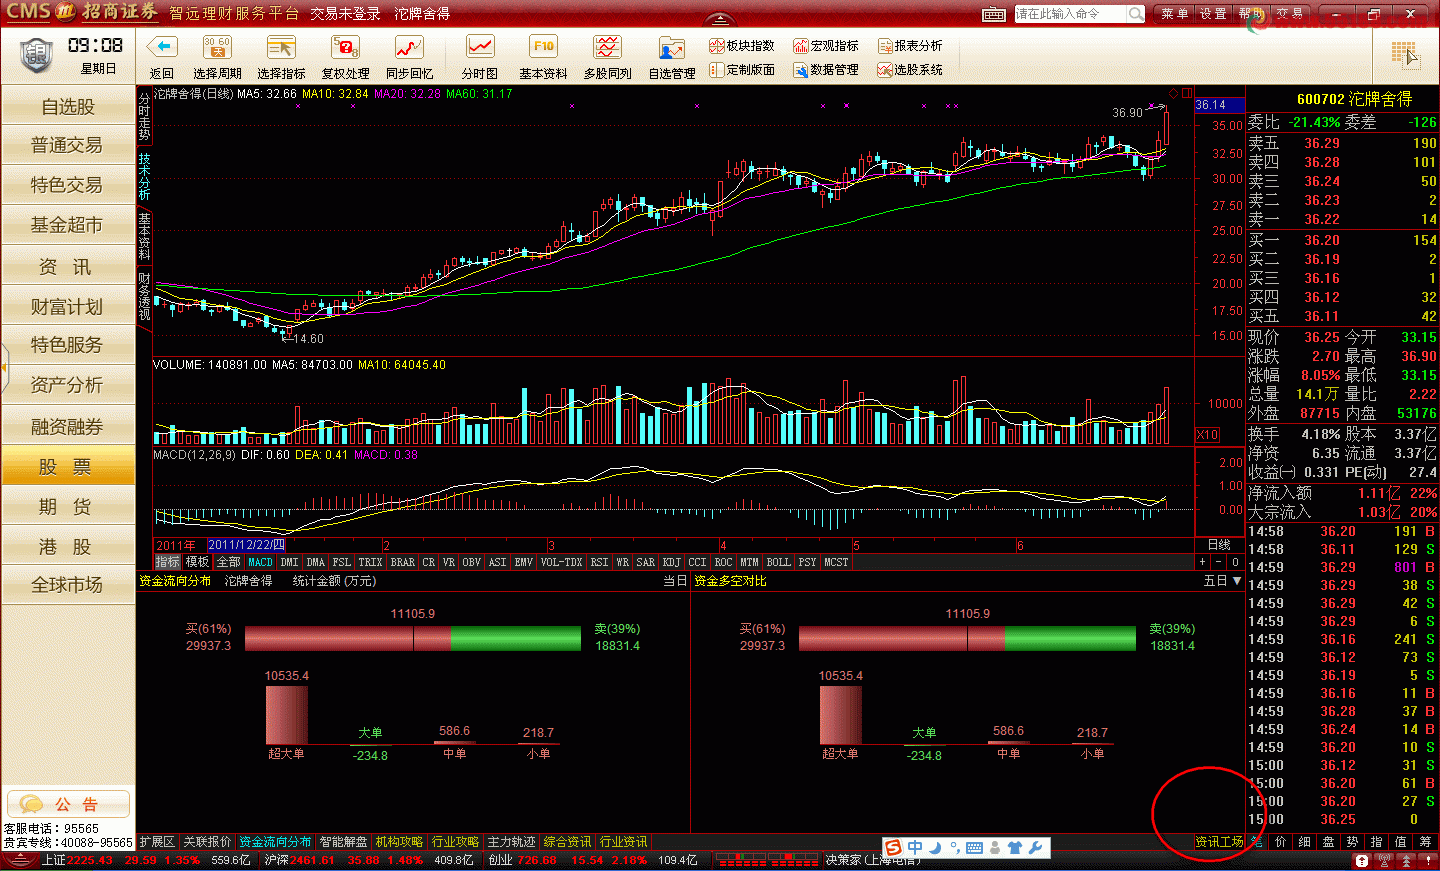1440x871 pixels.
Task: Select 全球市场 in left sidebar
Action: pyautogui.click(x=68, y=585)
